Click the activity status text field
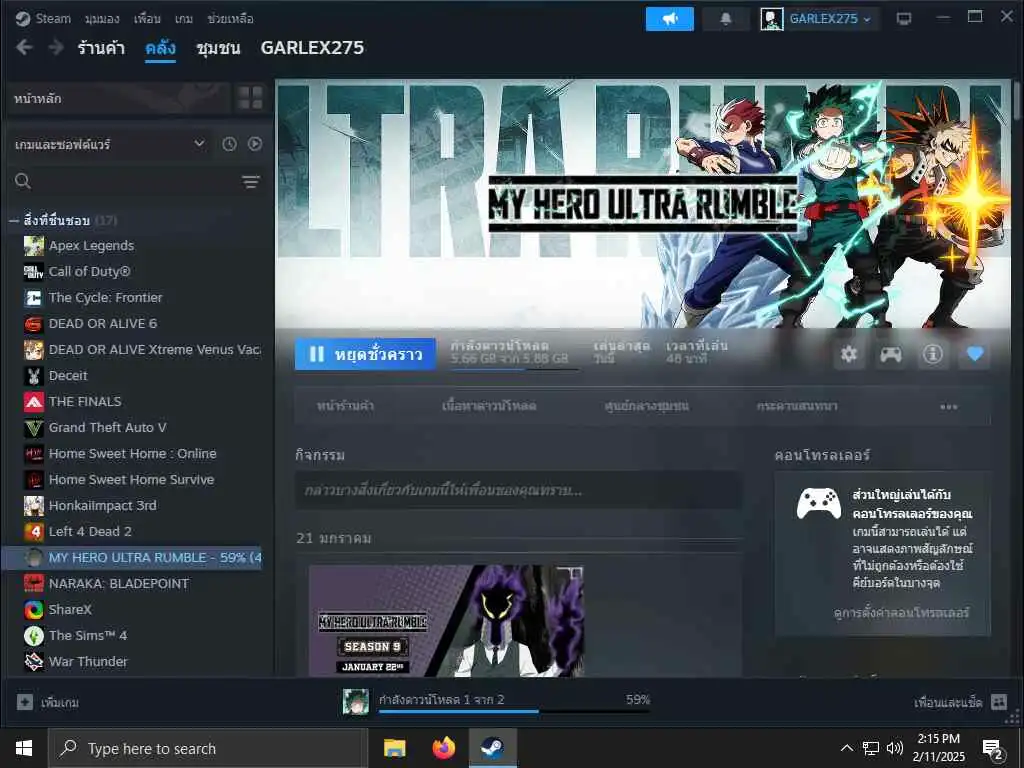Screen dimensions: 1024x768 (x=519, y=490)
